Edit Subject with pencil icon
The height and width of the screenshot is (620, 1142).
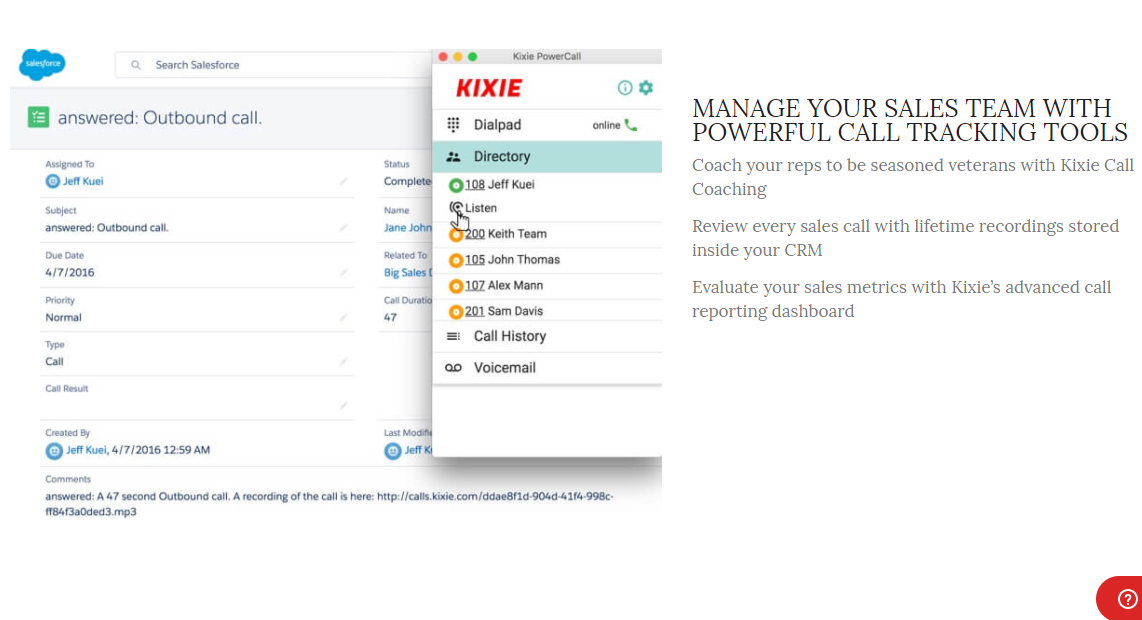343,227
